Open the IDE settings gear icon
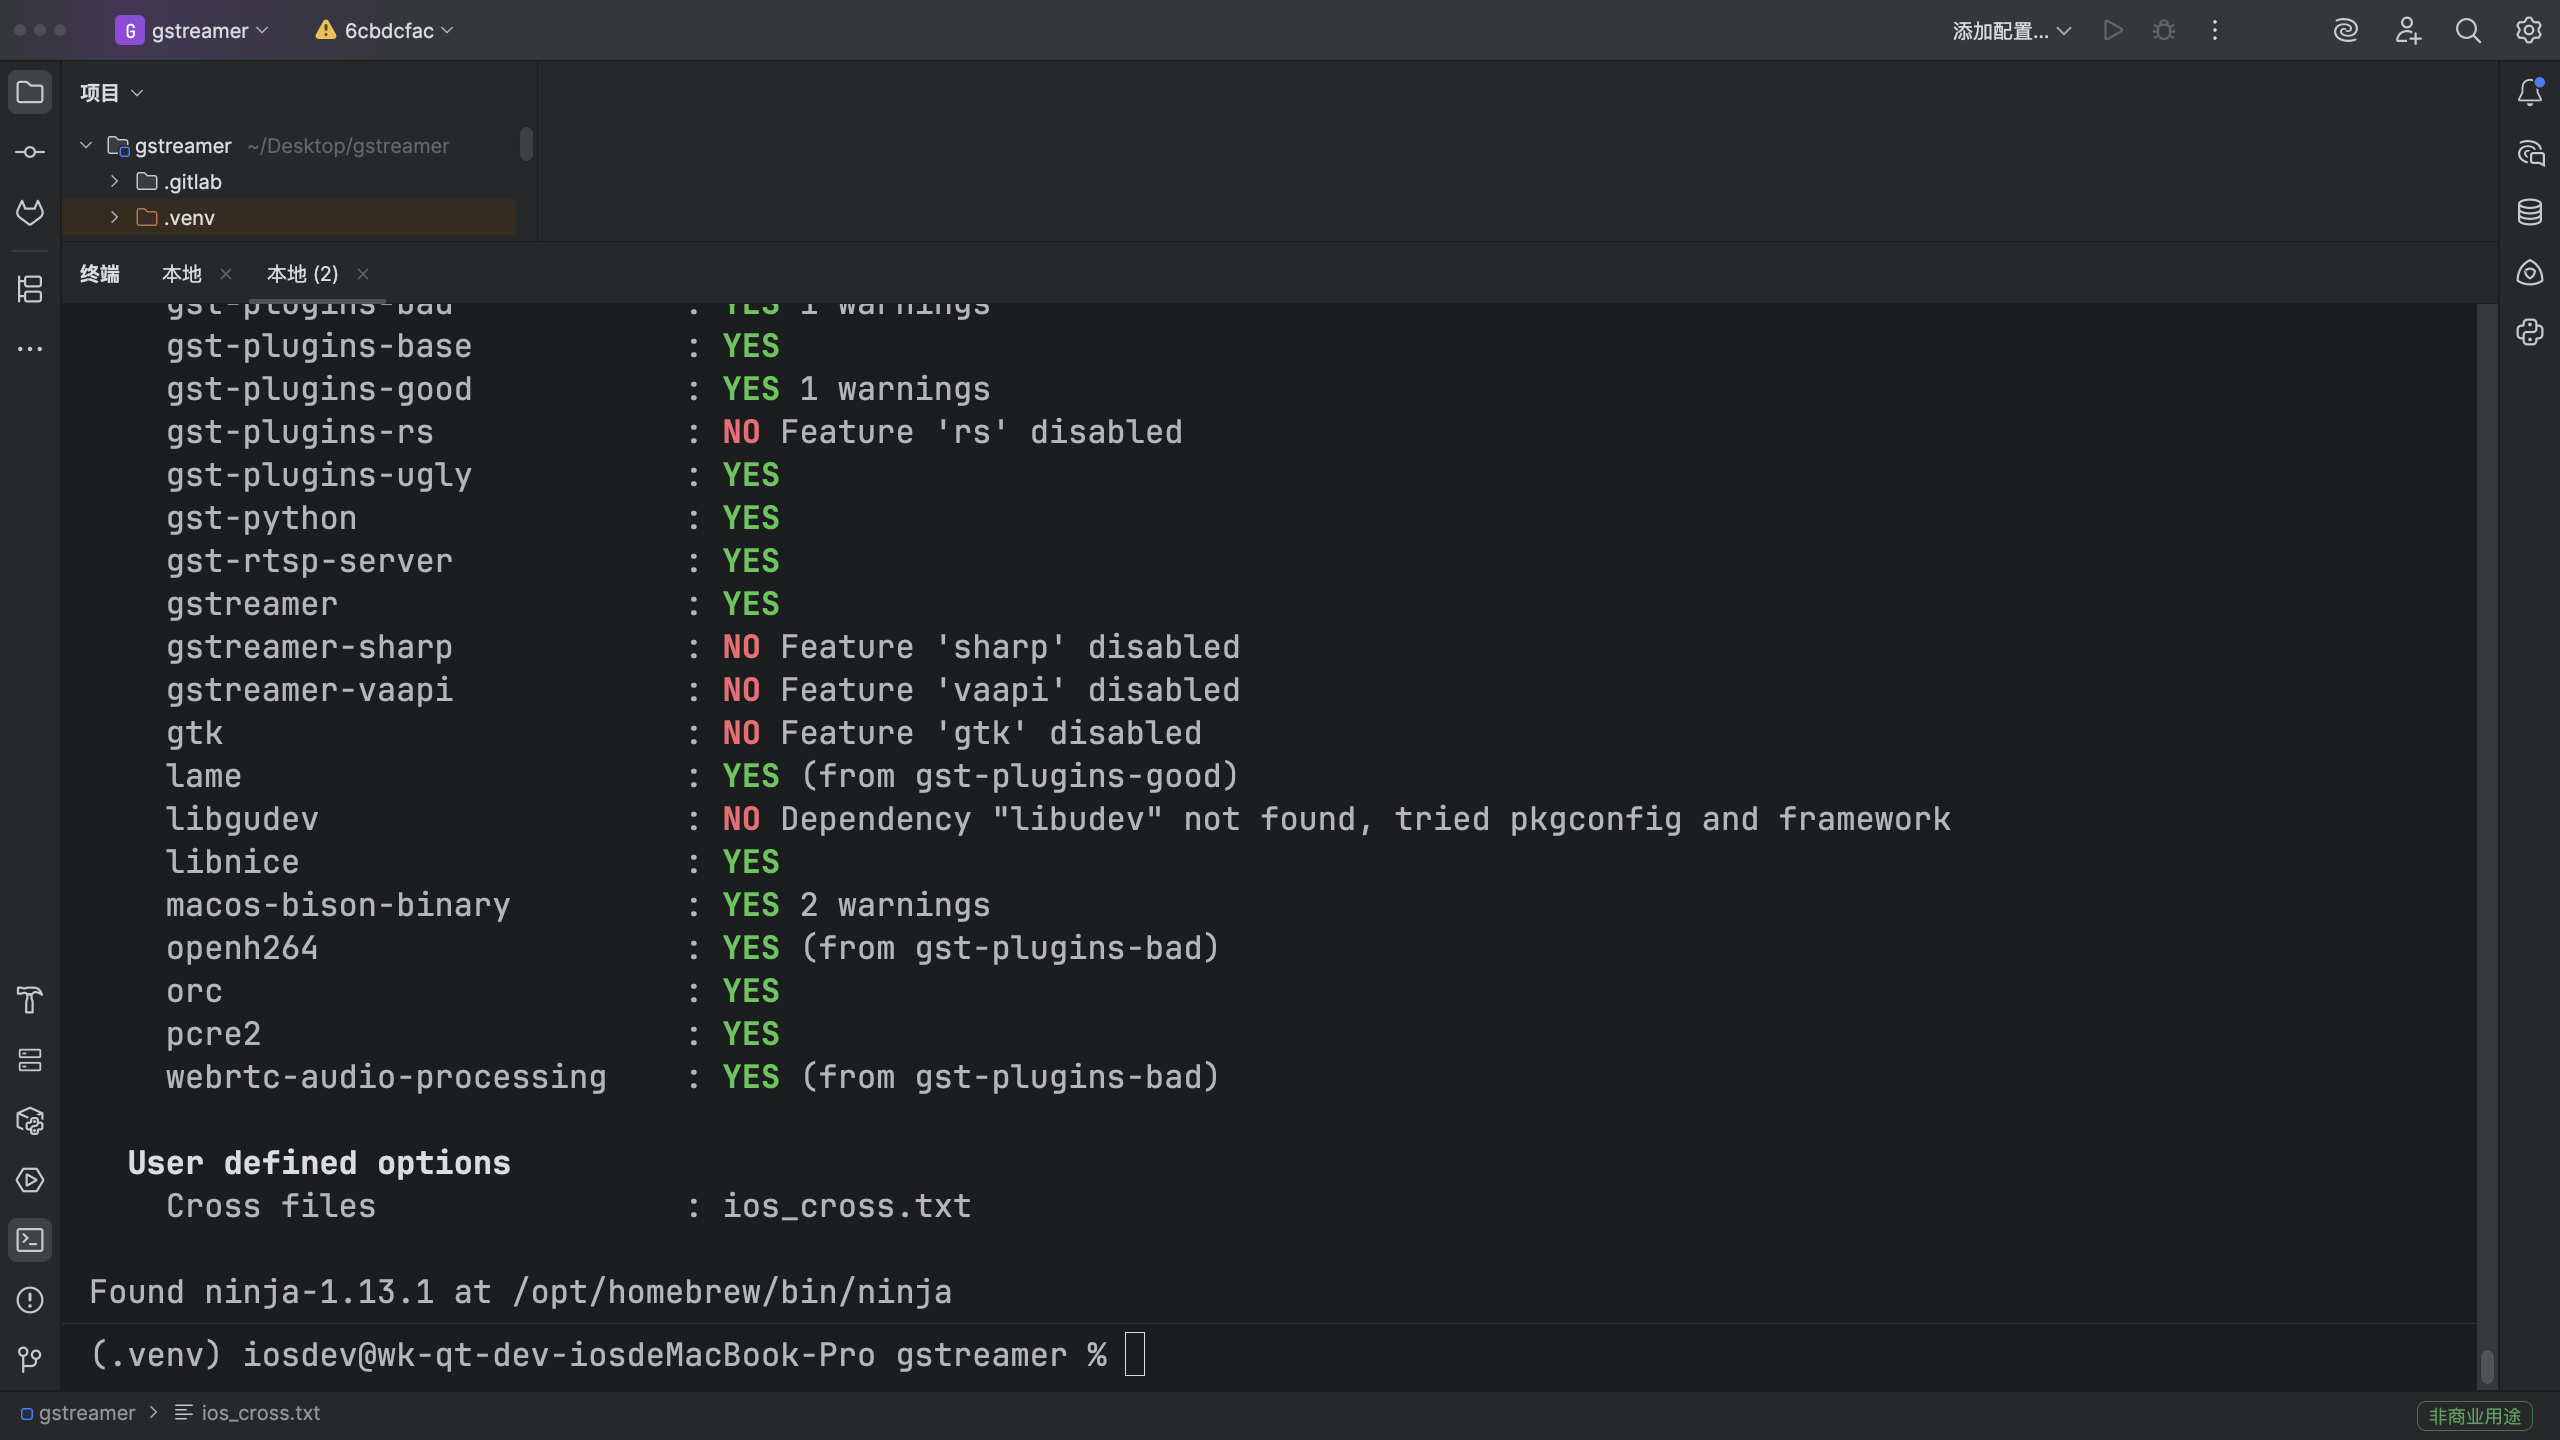The height and width of the screenshot is (1440, 2560). point(2529,31)
